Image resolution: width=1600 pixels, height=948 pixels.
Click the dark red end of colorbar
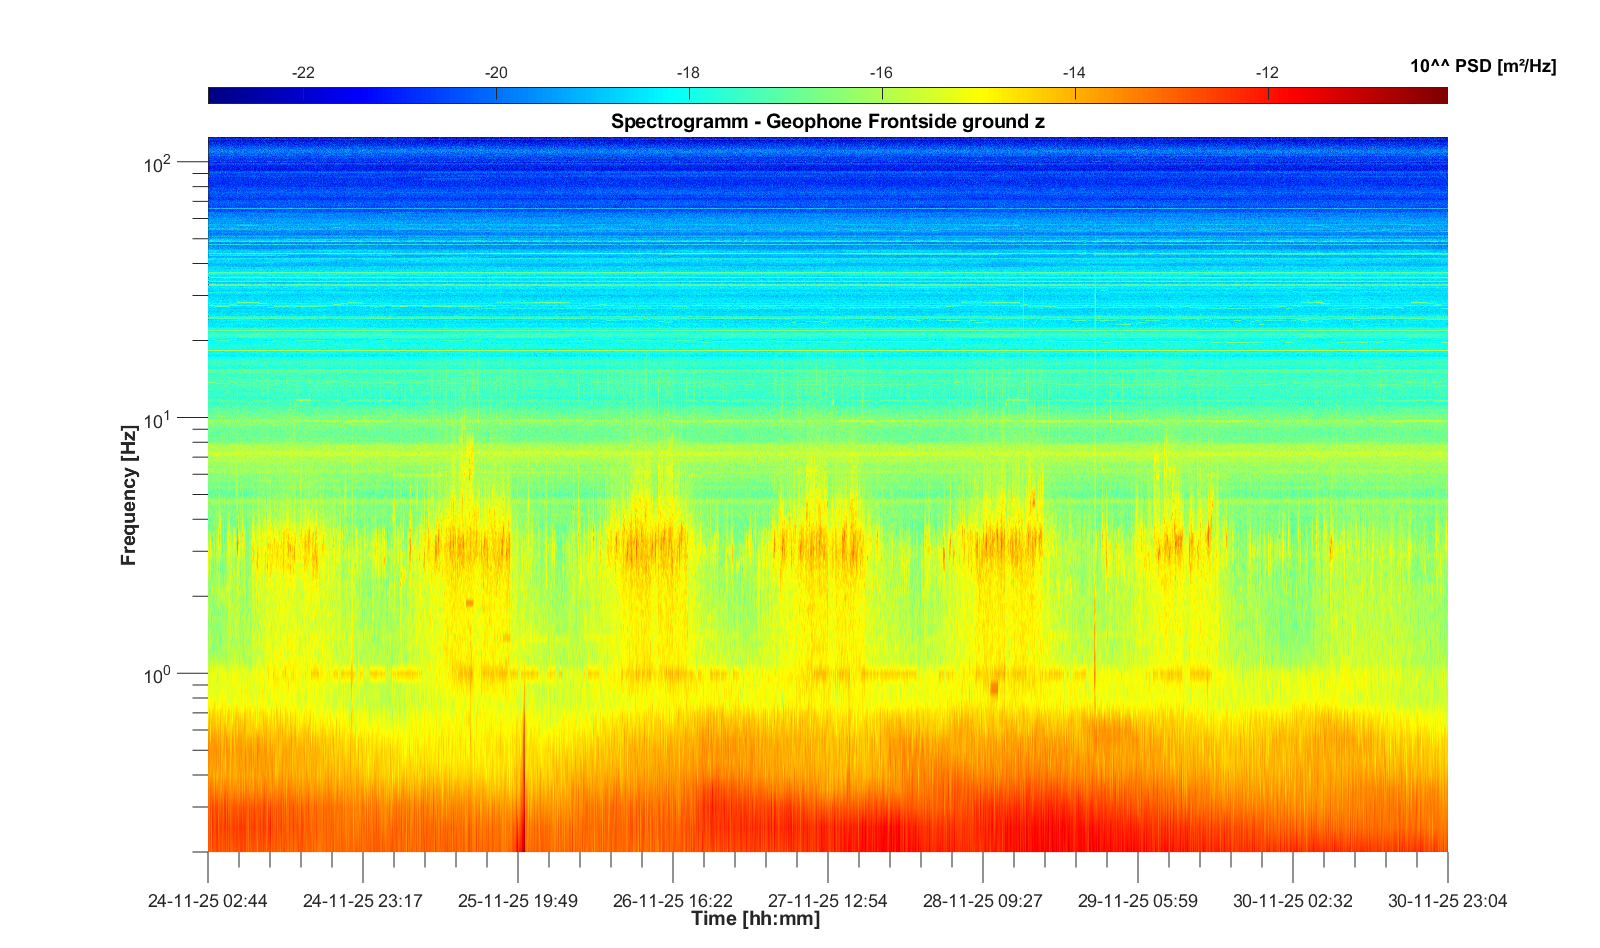1435,96
